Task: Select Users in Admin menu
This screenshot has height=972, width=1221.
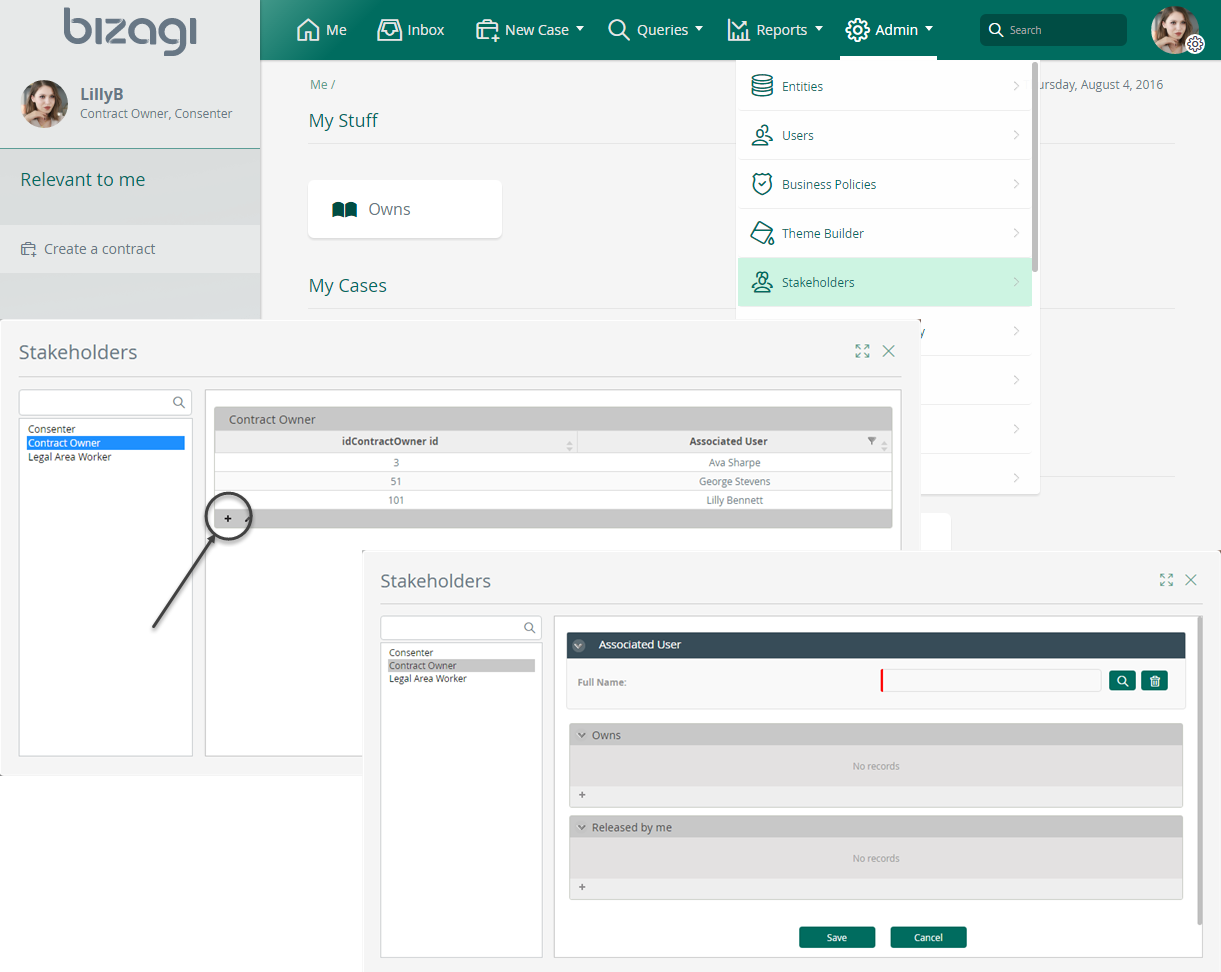Action: [885, 135]
